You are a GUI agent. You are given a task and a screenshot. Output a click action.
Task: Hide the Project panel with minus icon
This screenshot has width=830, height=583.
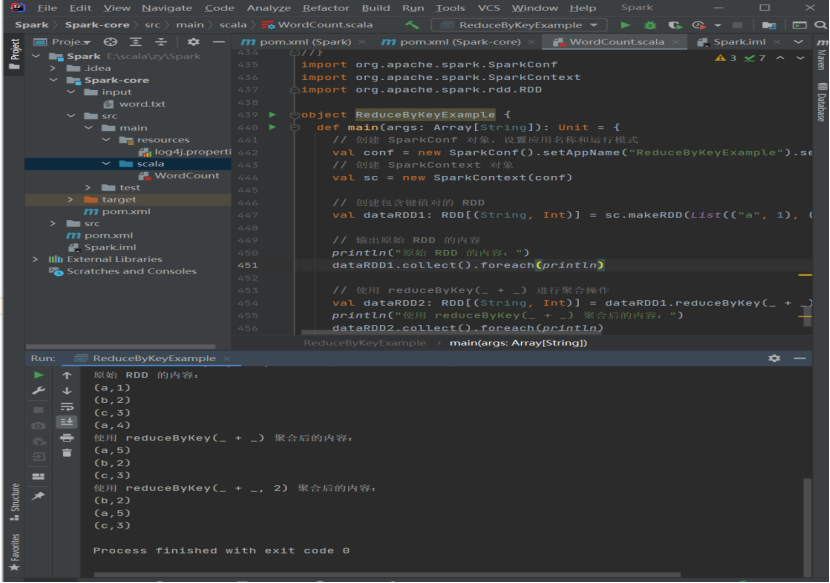219,42
